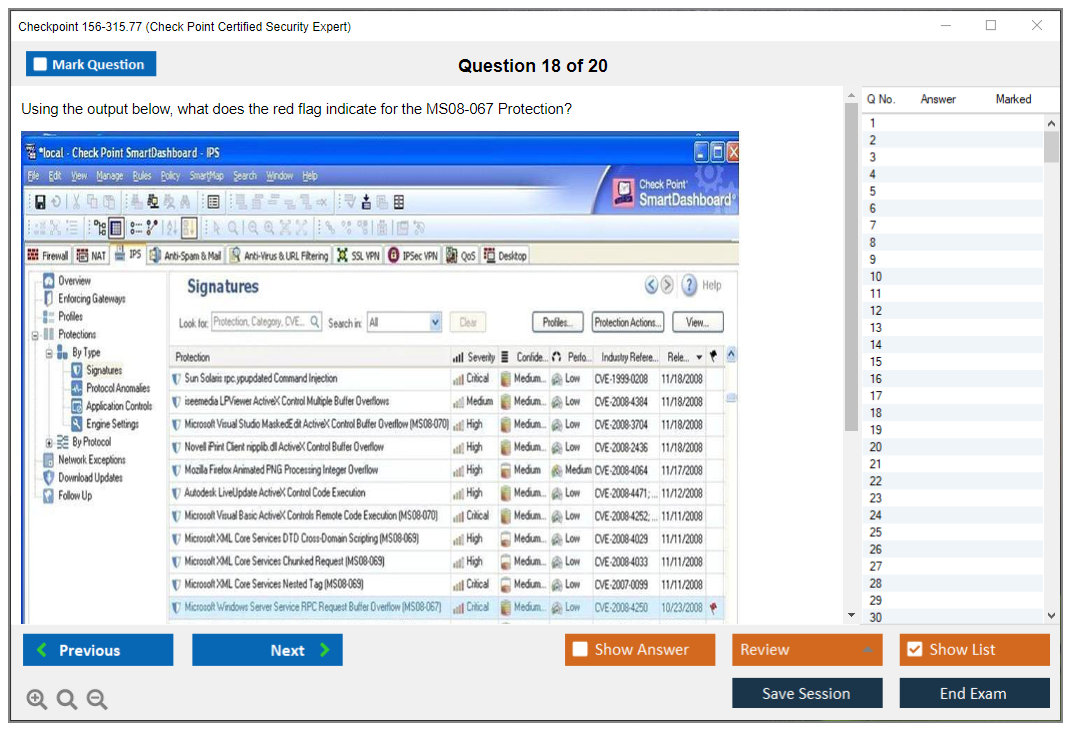Tick the Mark Question checkbox

click(40, 65)
